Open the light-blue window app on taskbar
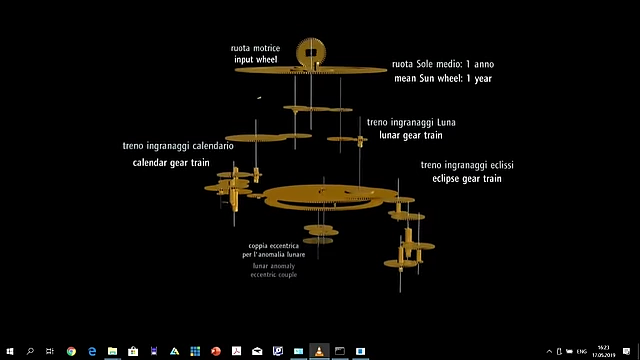640x360 pixels. 298,351
